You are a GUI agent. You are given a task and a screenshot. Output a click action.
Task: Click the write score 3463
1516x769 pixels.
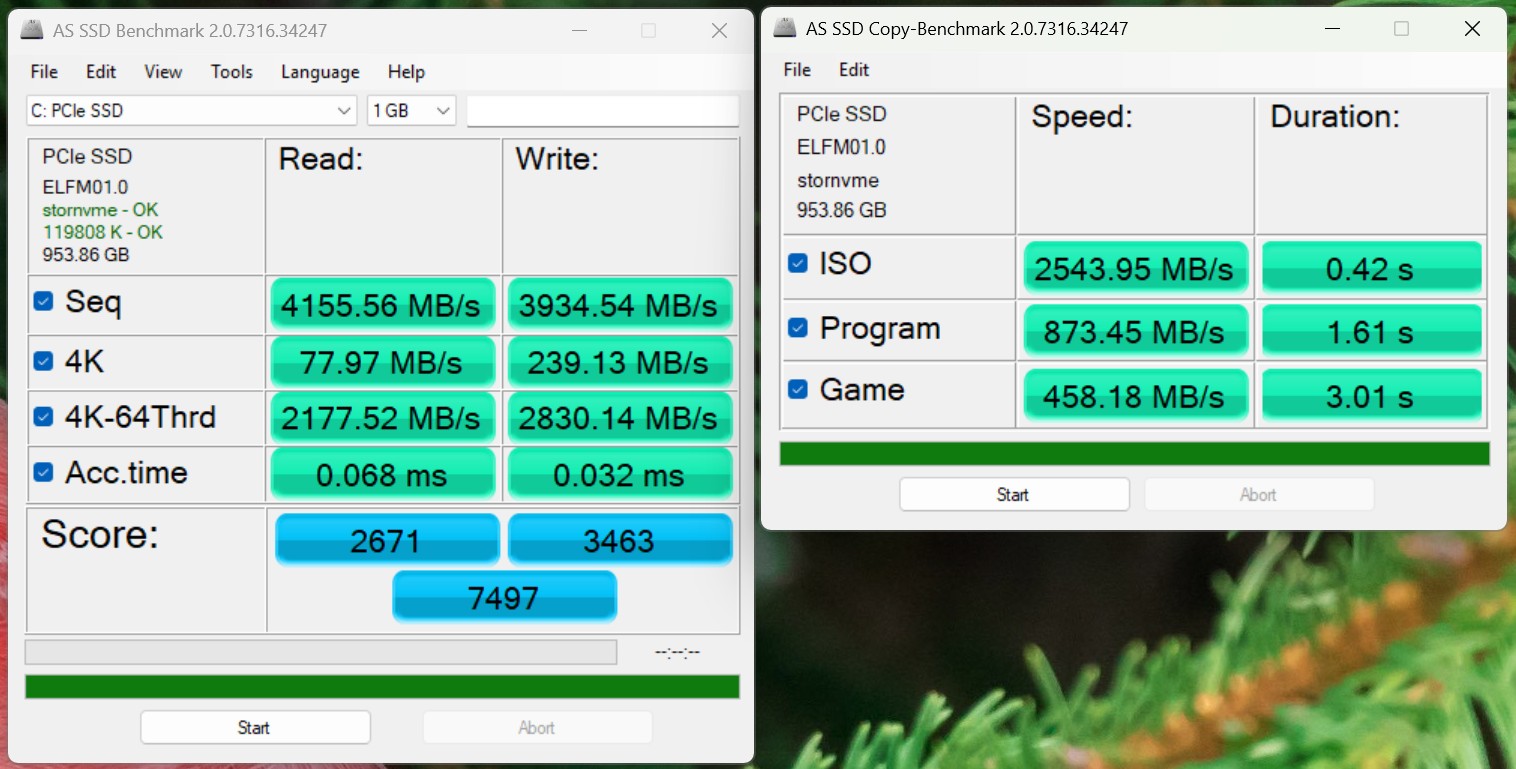[x=620, y=539]
